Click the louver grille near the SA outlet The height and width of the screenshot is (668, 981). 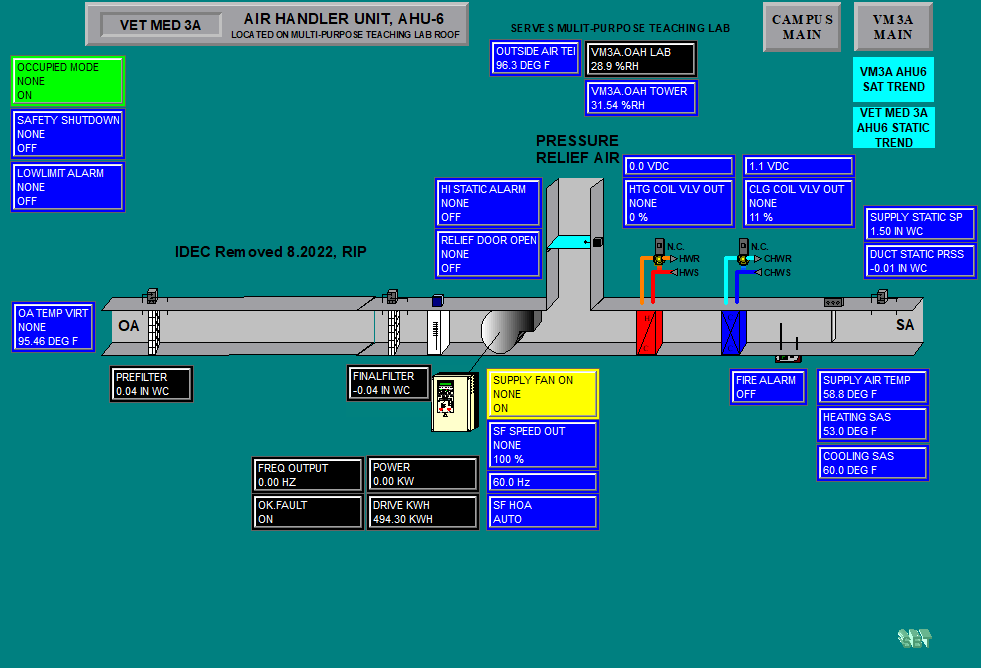tap(833, 301)
